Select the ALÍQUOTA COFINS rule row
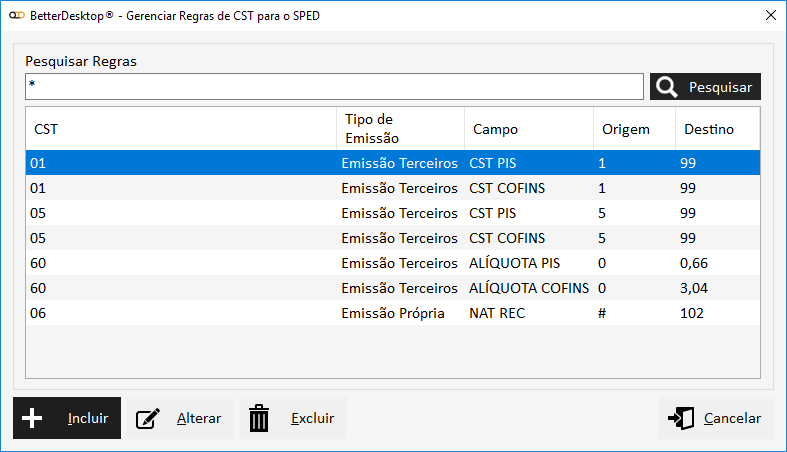 click(x=392, y=288)
